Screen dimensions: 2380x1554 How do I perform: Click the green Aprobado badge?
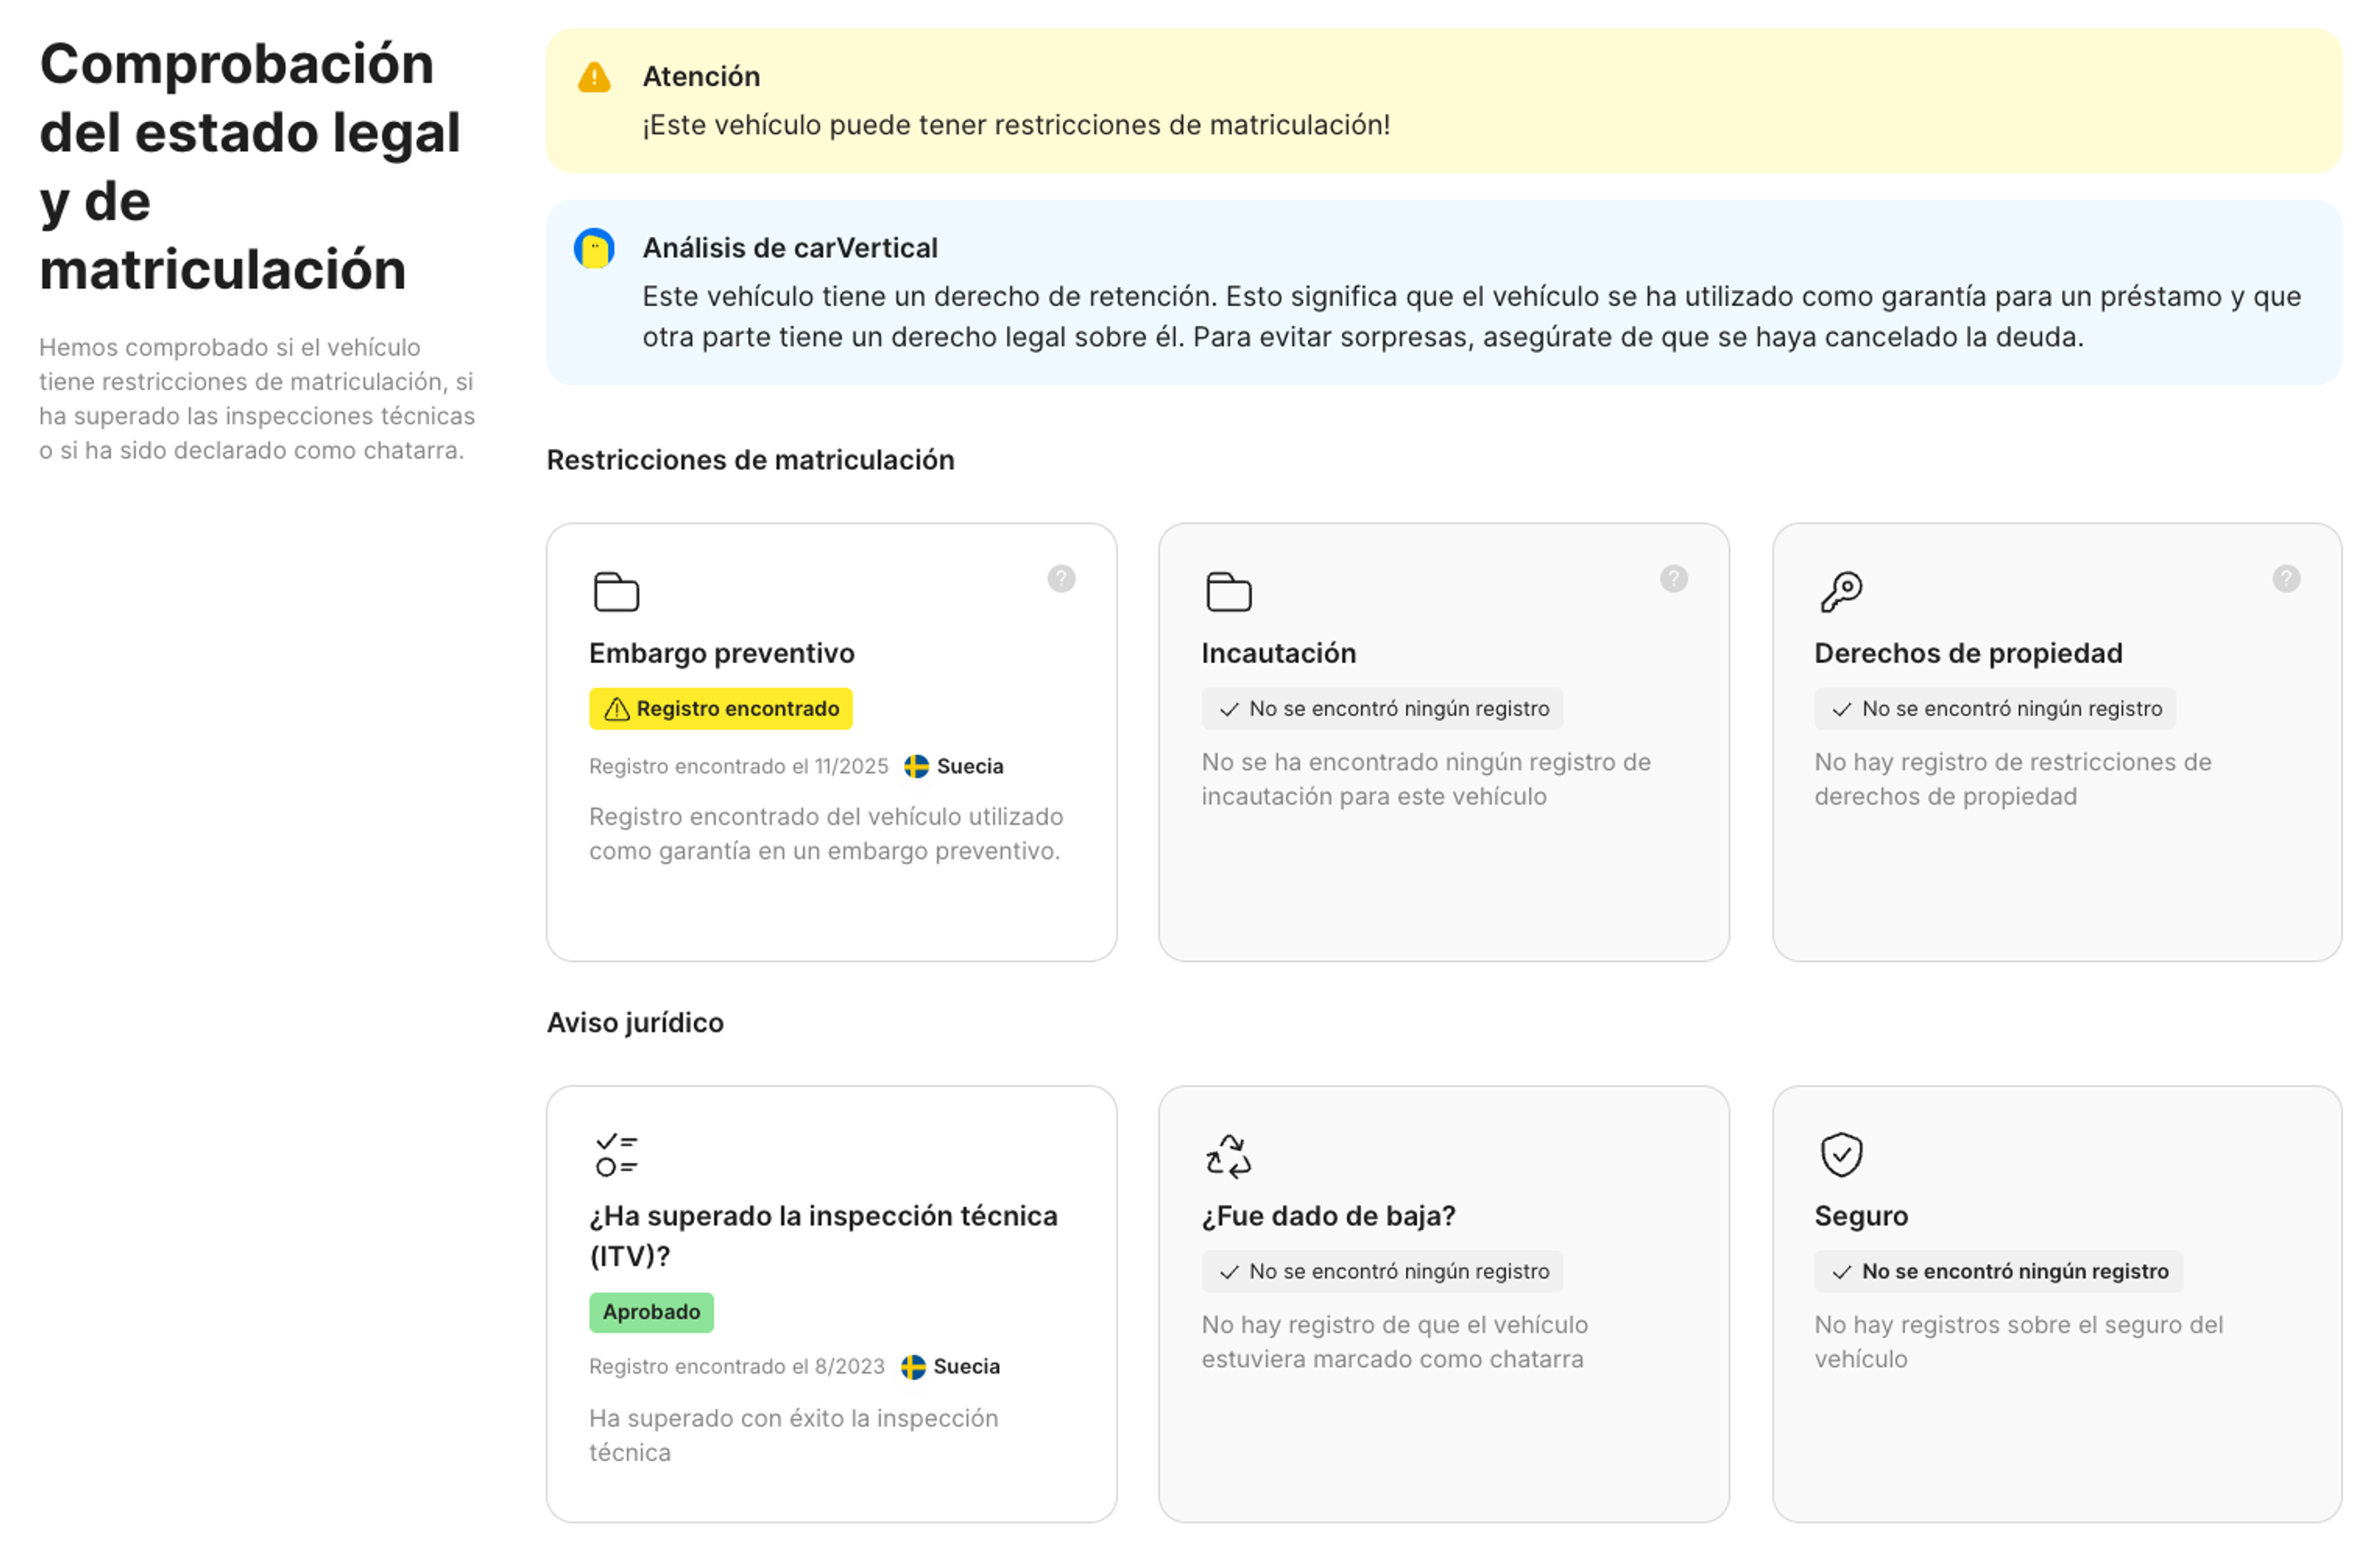[651, 1312]
